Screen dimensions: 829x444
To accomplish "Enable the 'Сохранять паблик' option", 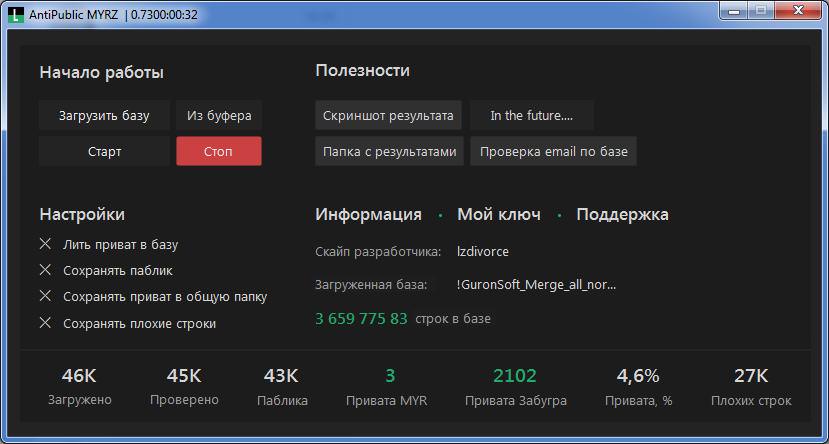I will [45, 270].
